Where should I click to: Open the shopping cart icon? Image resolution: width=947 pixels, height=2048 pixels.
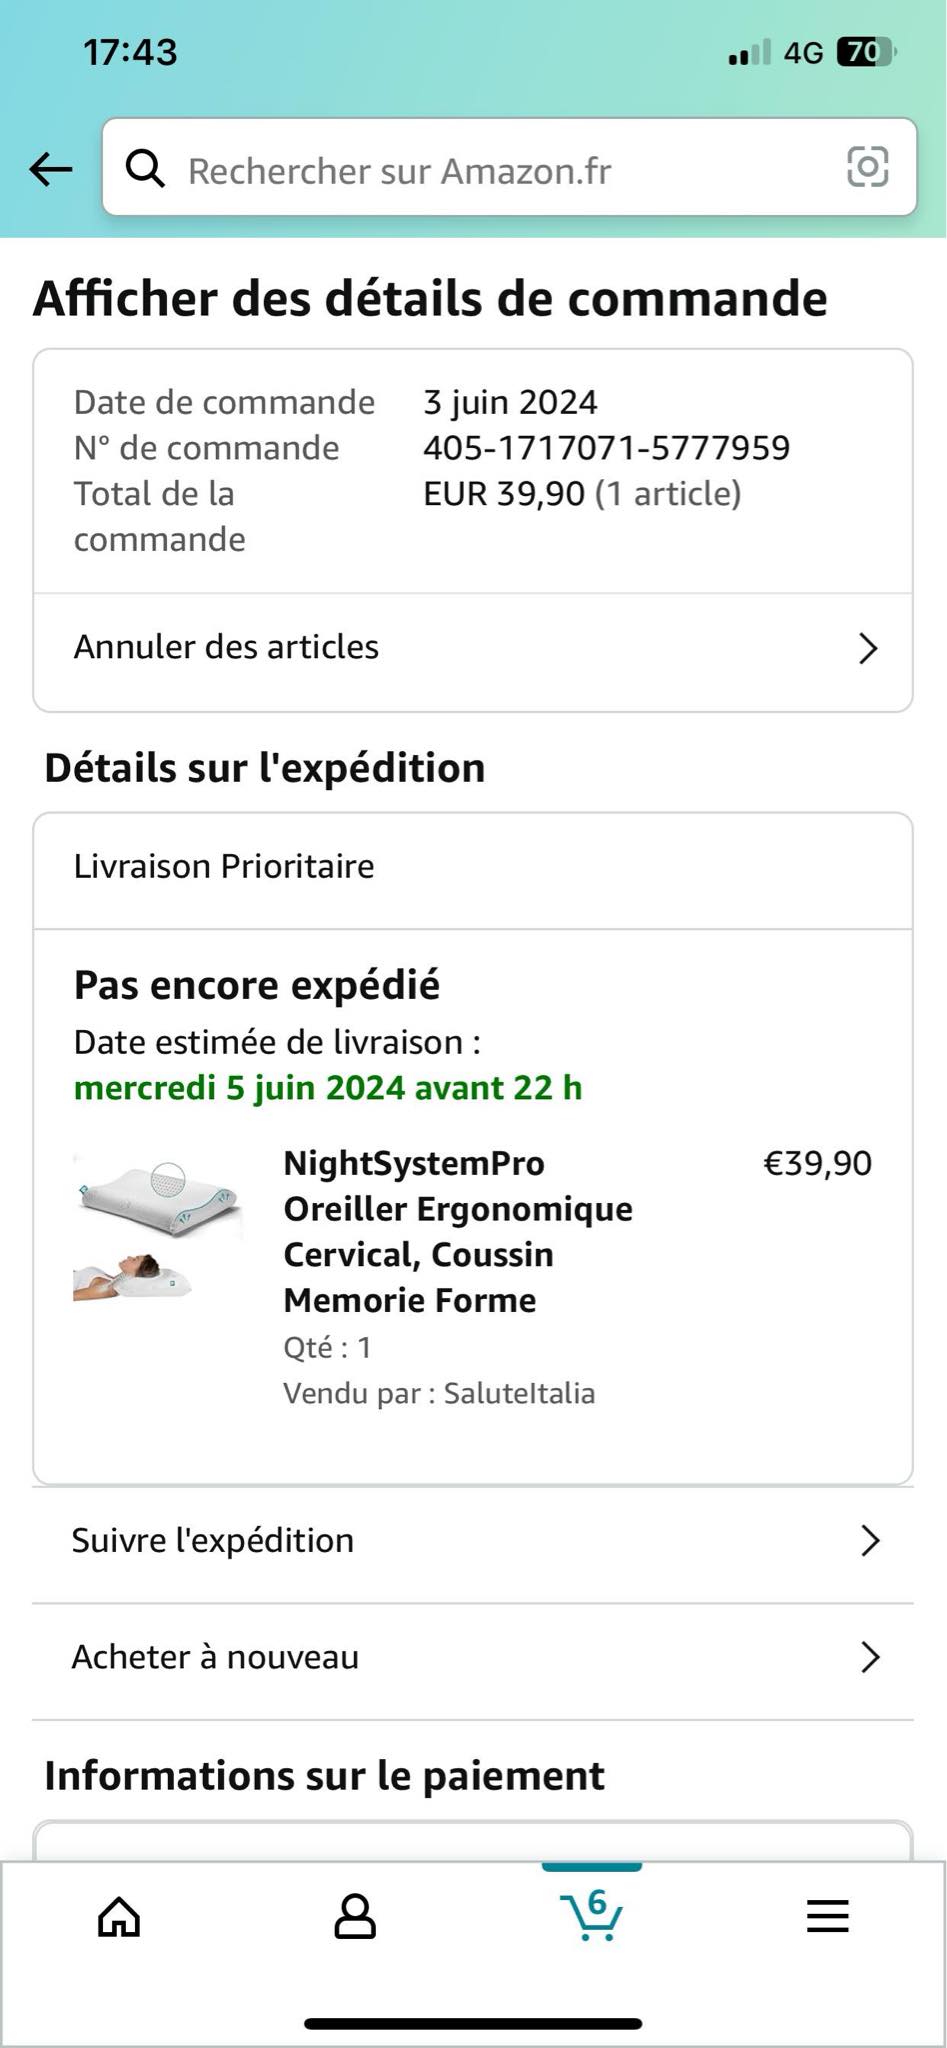[592, 1915]
